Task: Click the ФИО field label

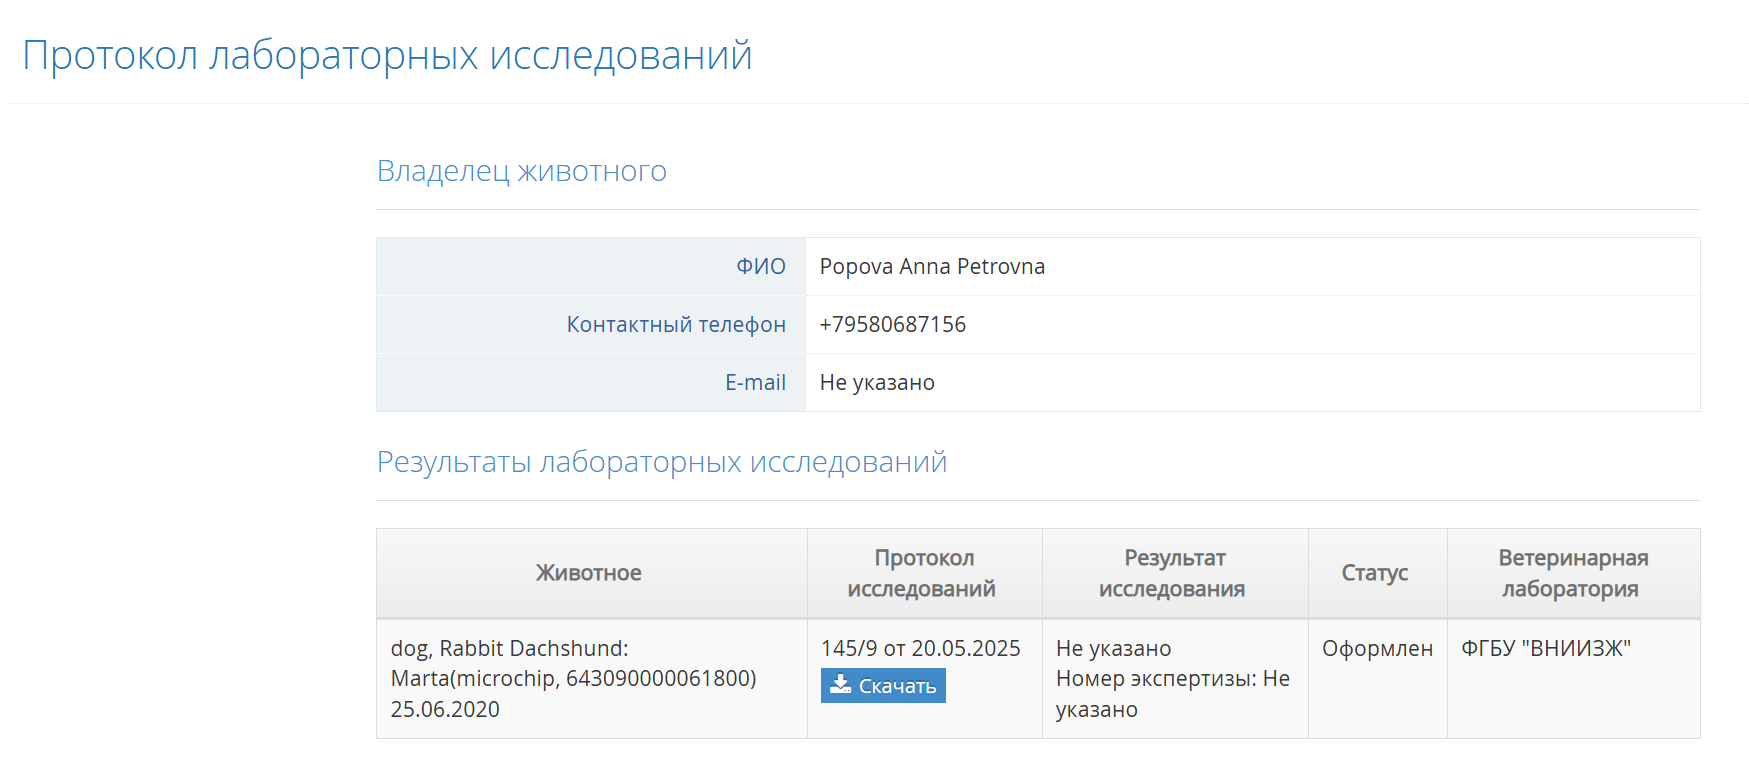Action: [760, 266]
